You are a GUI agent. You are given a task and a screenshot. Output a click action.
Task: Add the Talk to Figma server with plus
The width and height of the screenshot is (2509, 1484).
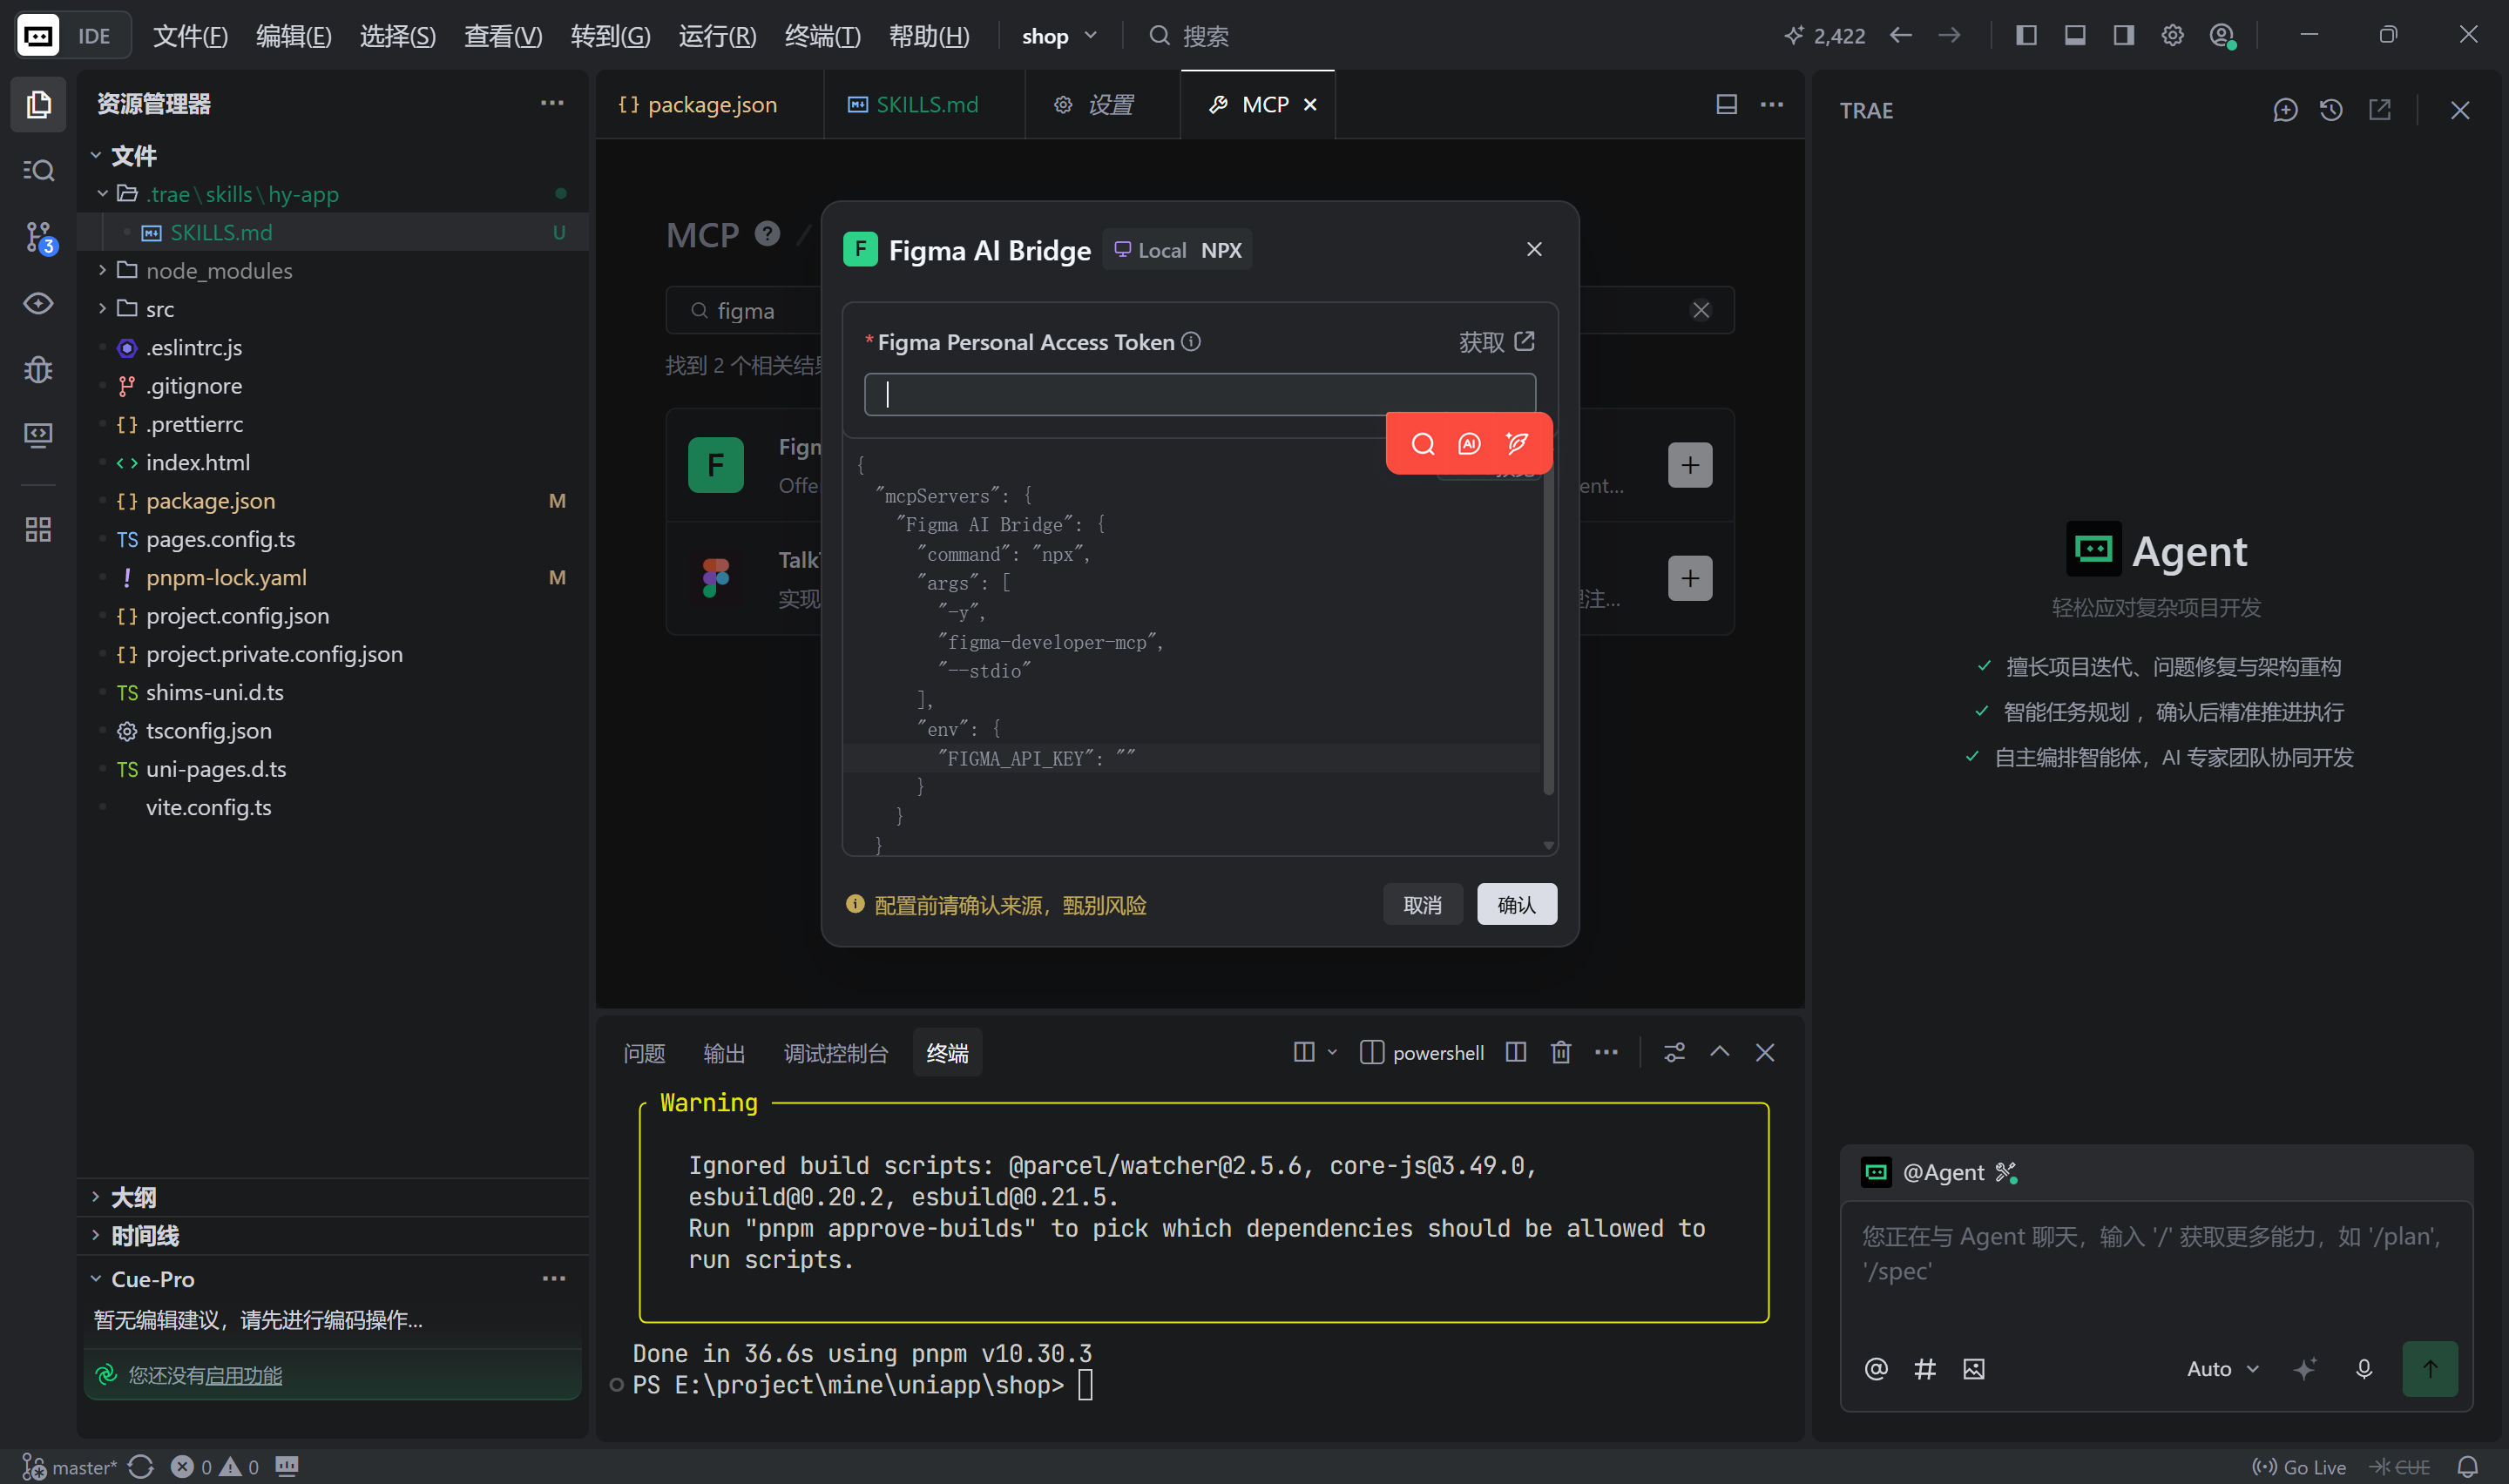click(x=1689, y=578)
